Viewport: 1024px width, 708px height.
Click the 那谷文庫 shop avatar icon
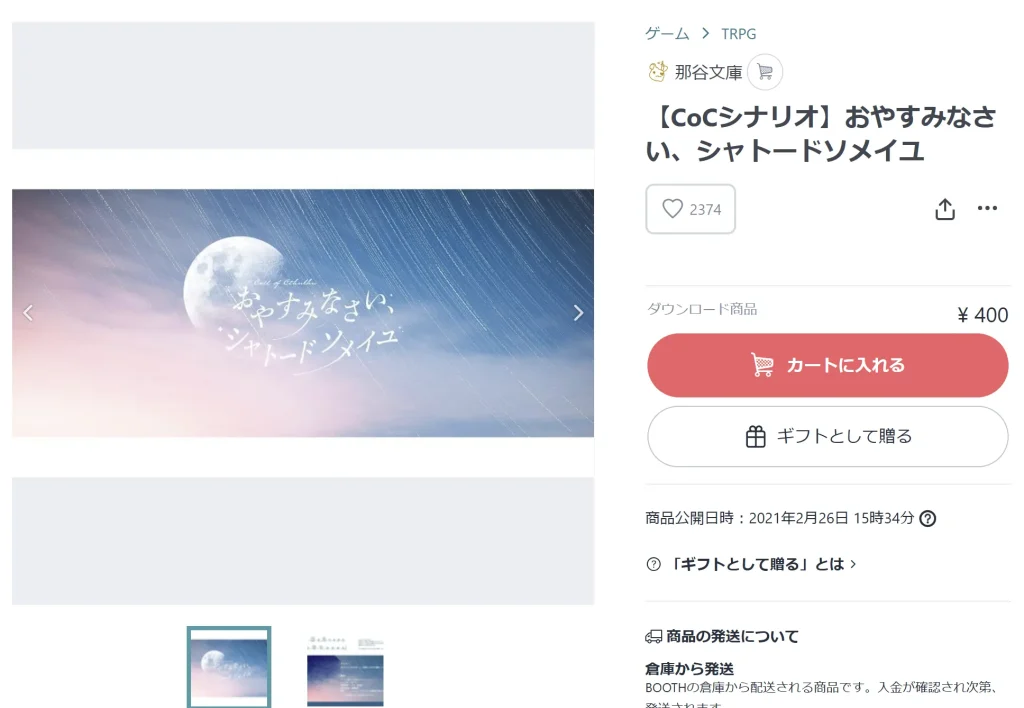(658, 71)
